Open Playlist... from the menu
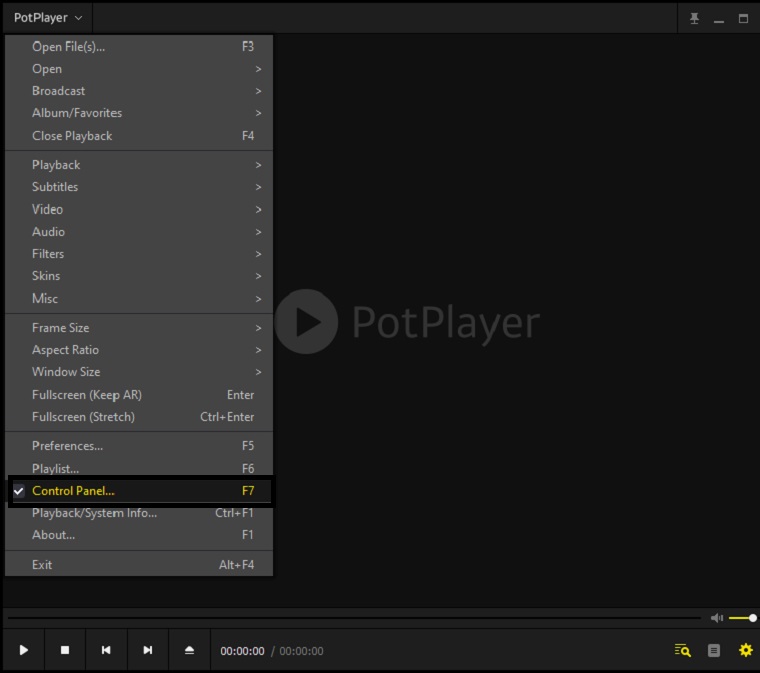 coord(139,468)
